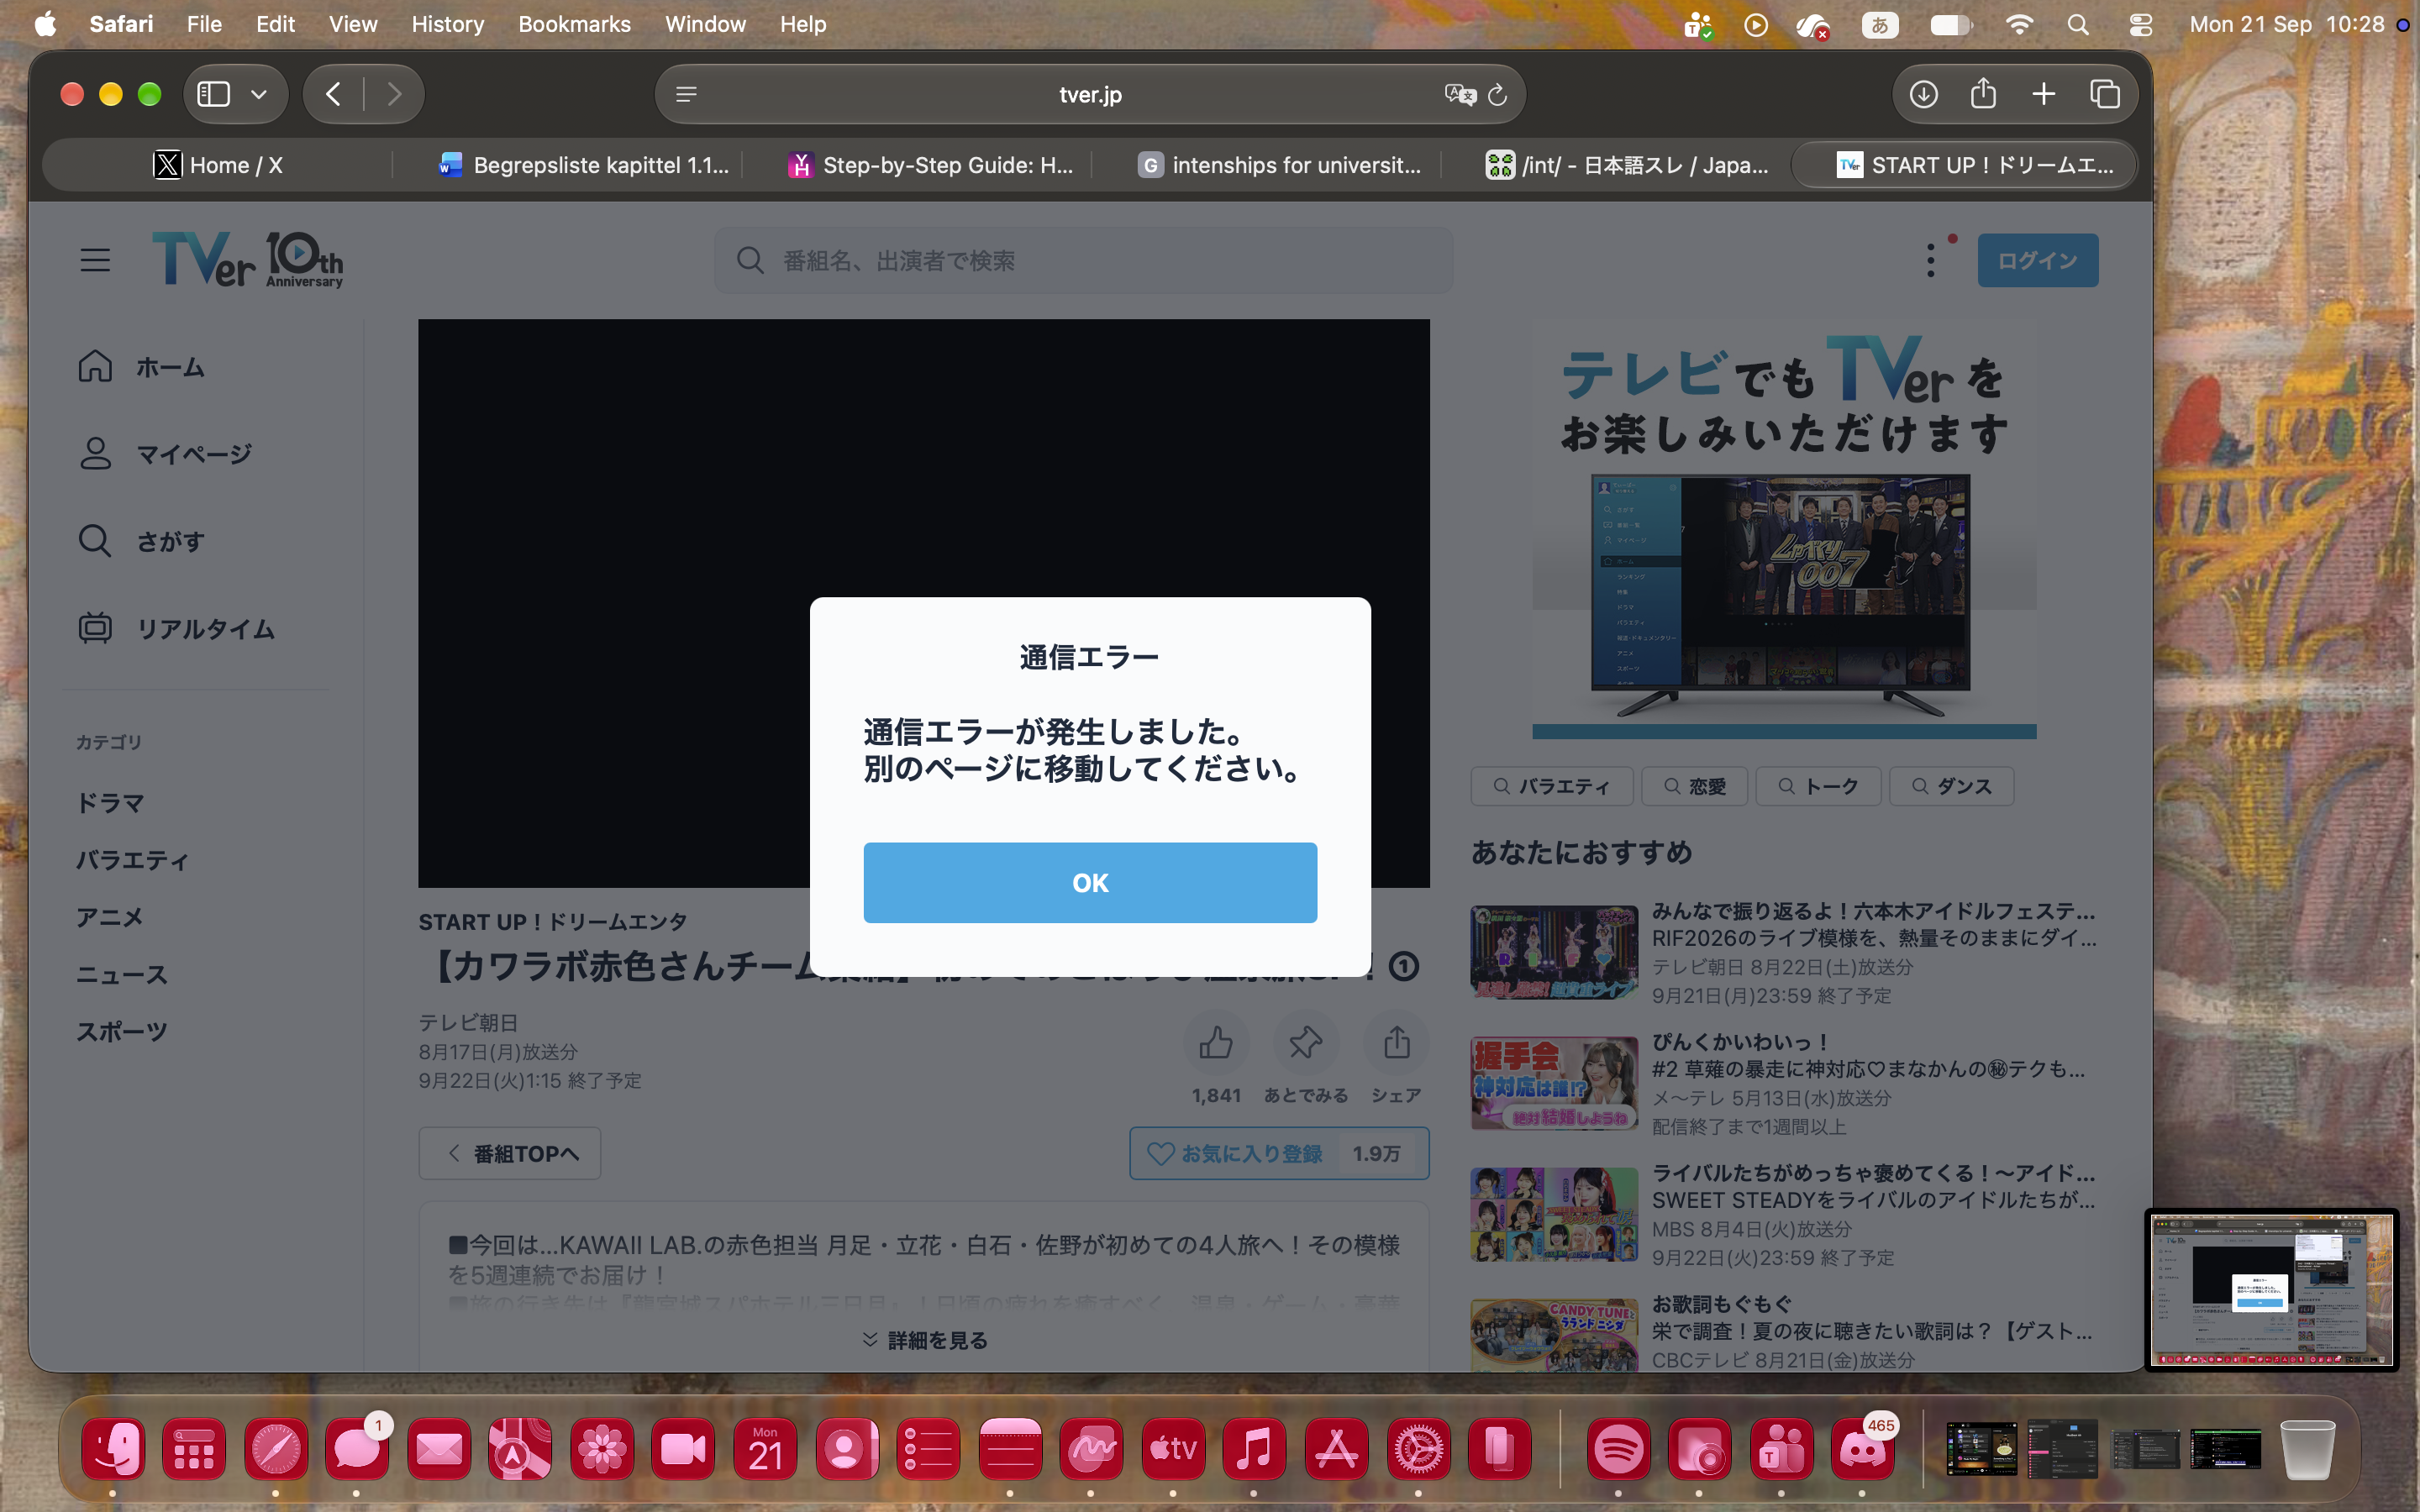Pin the episode with あとでみる icon
Screen dimensions: 2420x1512
1305,1043
